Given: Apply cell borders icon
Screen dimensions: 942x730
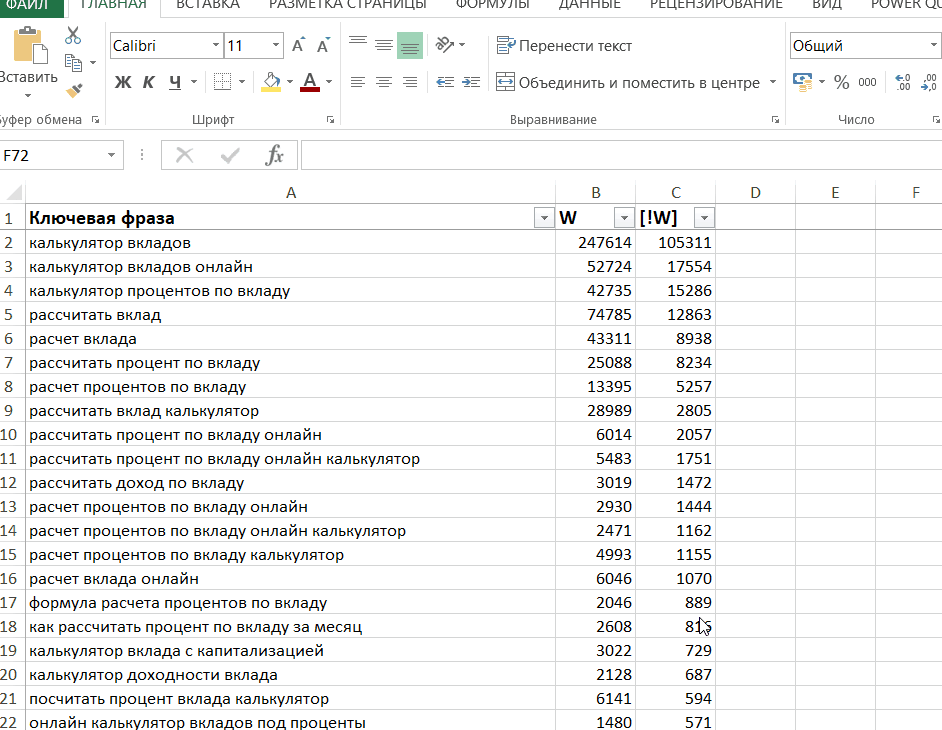Looking at the screenshot, I should pyautogui.click(x=222, y=82).
